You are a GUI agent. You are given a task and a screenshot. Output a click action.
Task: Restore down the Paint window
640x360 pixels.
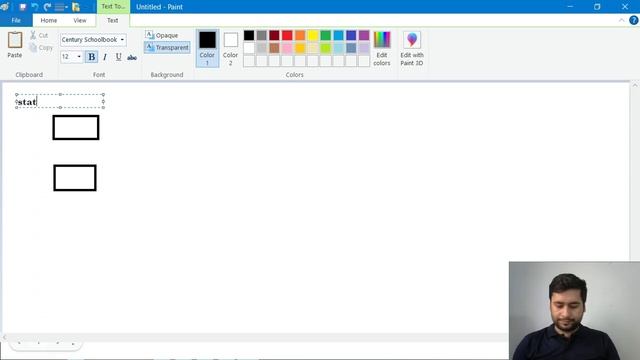[x=597, y=7]
